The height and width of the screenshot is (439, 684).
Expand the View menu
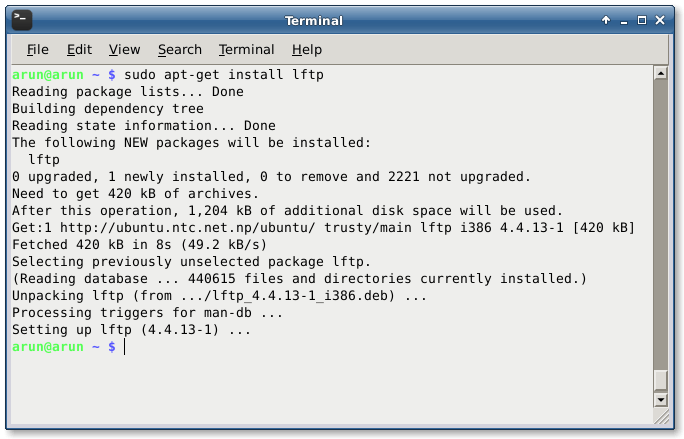click(124, 50)
